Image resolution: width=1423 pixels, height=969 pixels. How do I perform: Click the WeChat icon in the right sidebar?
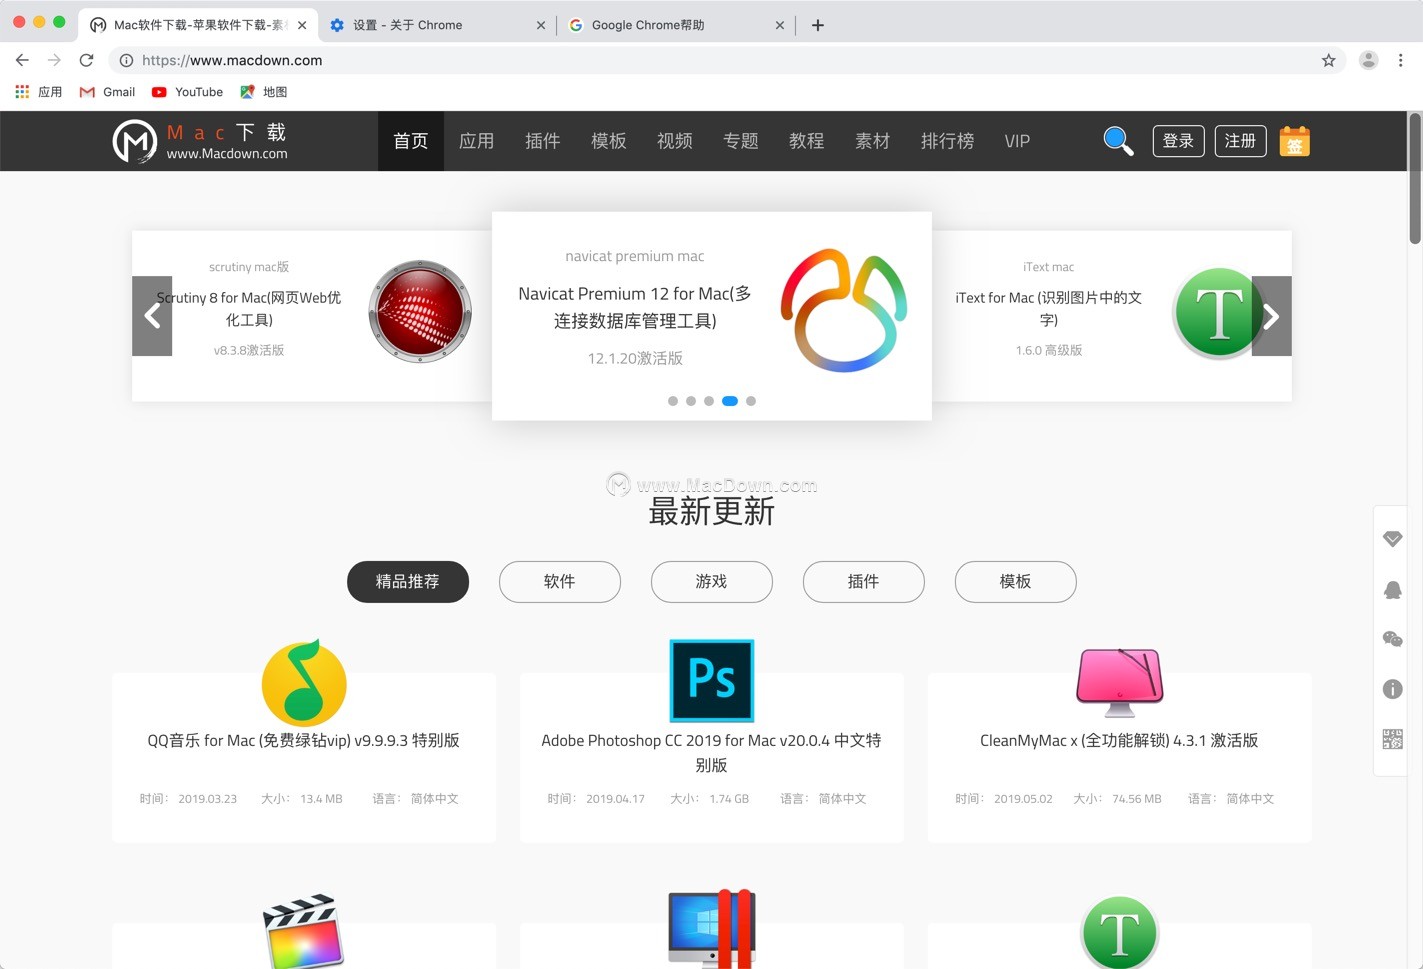tap(1392, 639)
